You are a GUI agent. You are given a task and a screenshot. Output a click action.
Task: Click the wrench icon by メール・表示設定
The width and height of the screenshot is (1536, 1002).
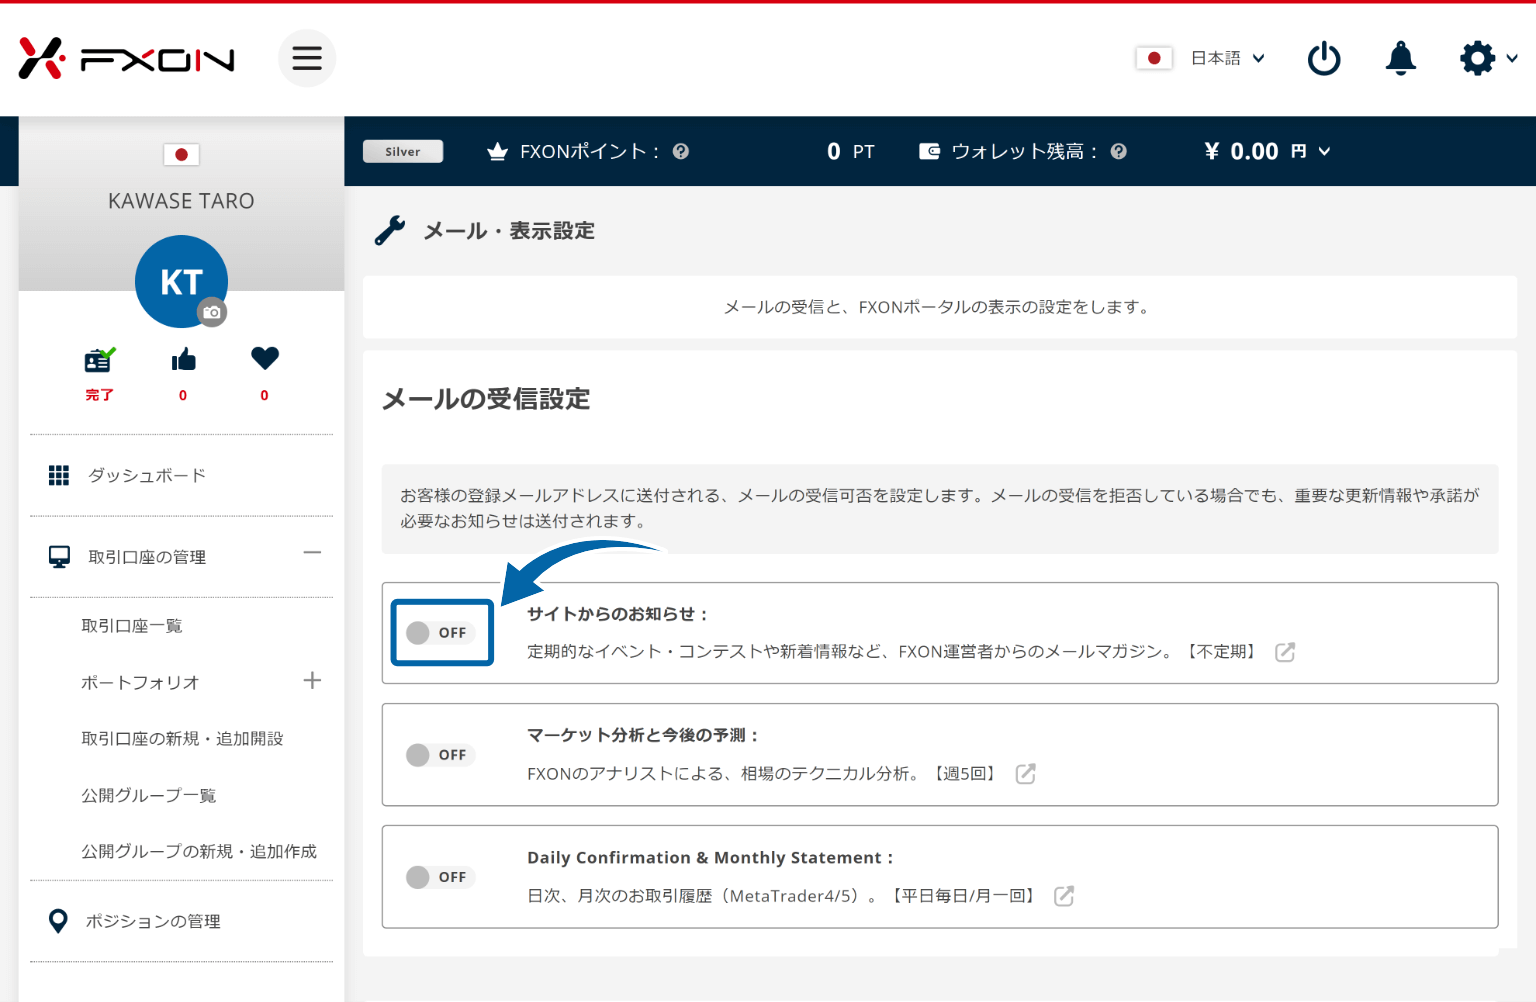[x=390, y=231]
